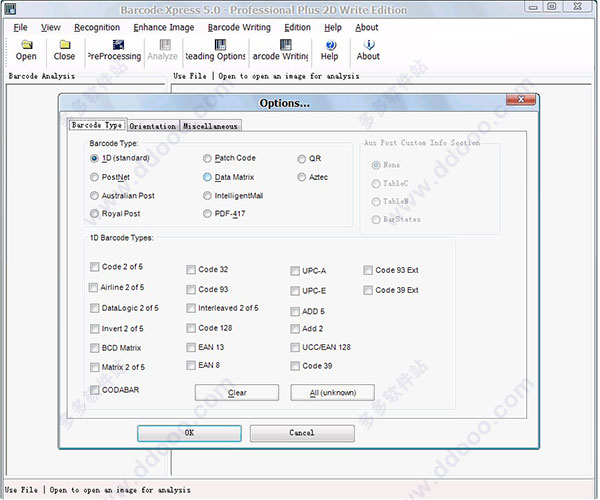Open the File menu
This screenshot has width=600, height=500.
pos(20,28)
